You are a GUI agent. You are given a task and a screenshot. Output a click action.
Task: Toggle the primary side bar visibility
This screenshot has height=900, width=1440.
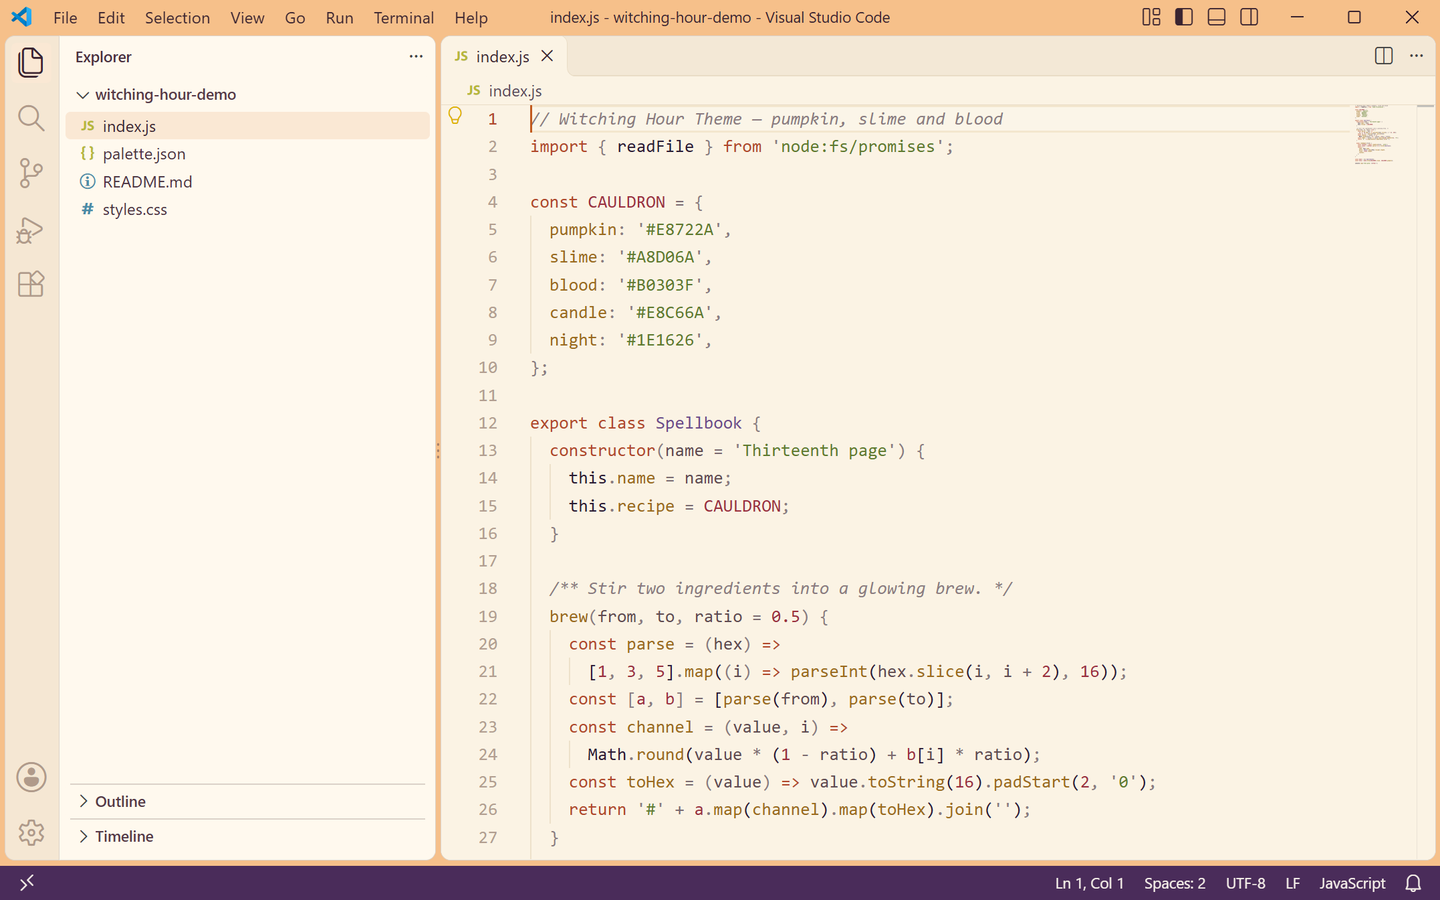[1184, 17]
